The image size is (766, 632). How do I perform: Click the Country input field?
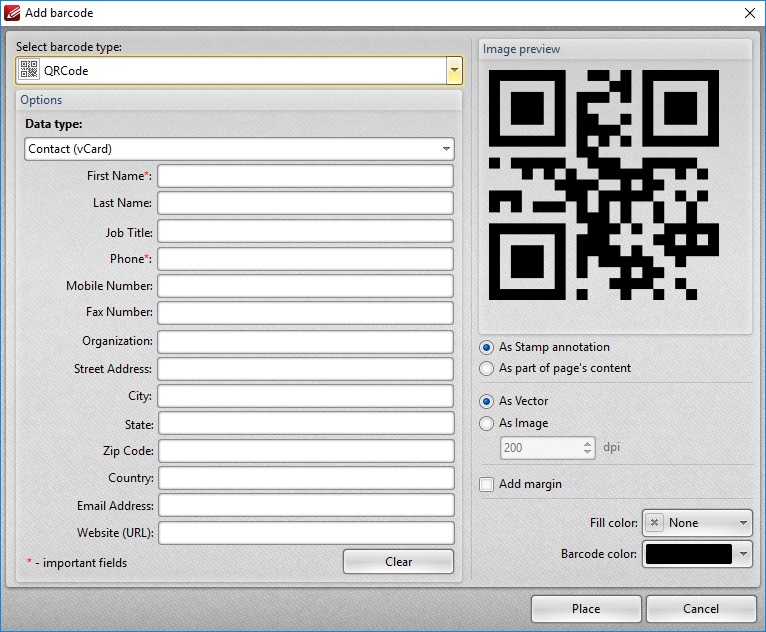(306, 478)
